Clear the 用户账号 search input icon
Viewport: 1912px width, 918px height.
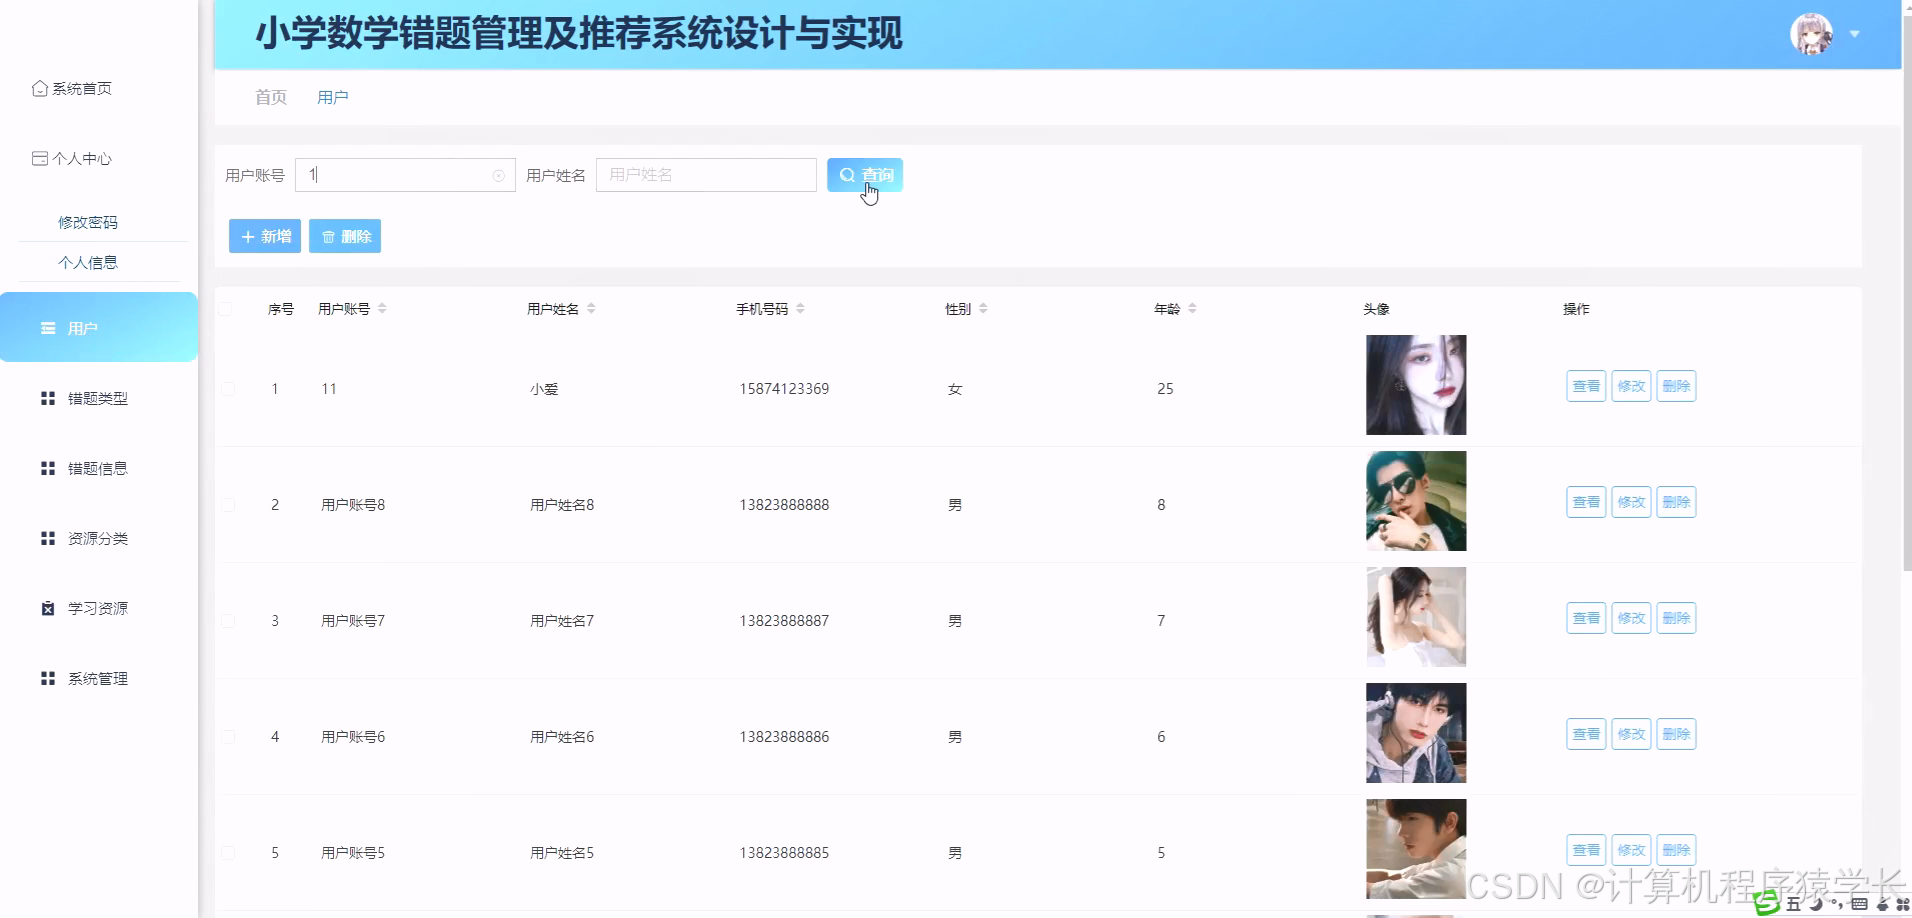click(x=498, y=176)
